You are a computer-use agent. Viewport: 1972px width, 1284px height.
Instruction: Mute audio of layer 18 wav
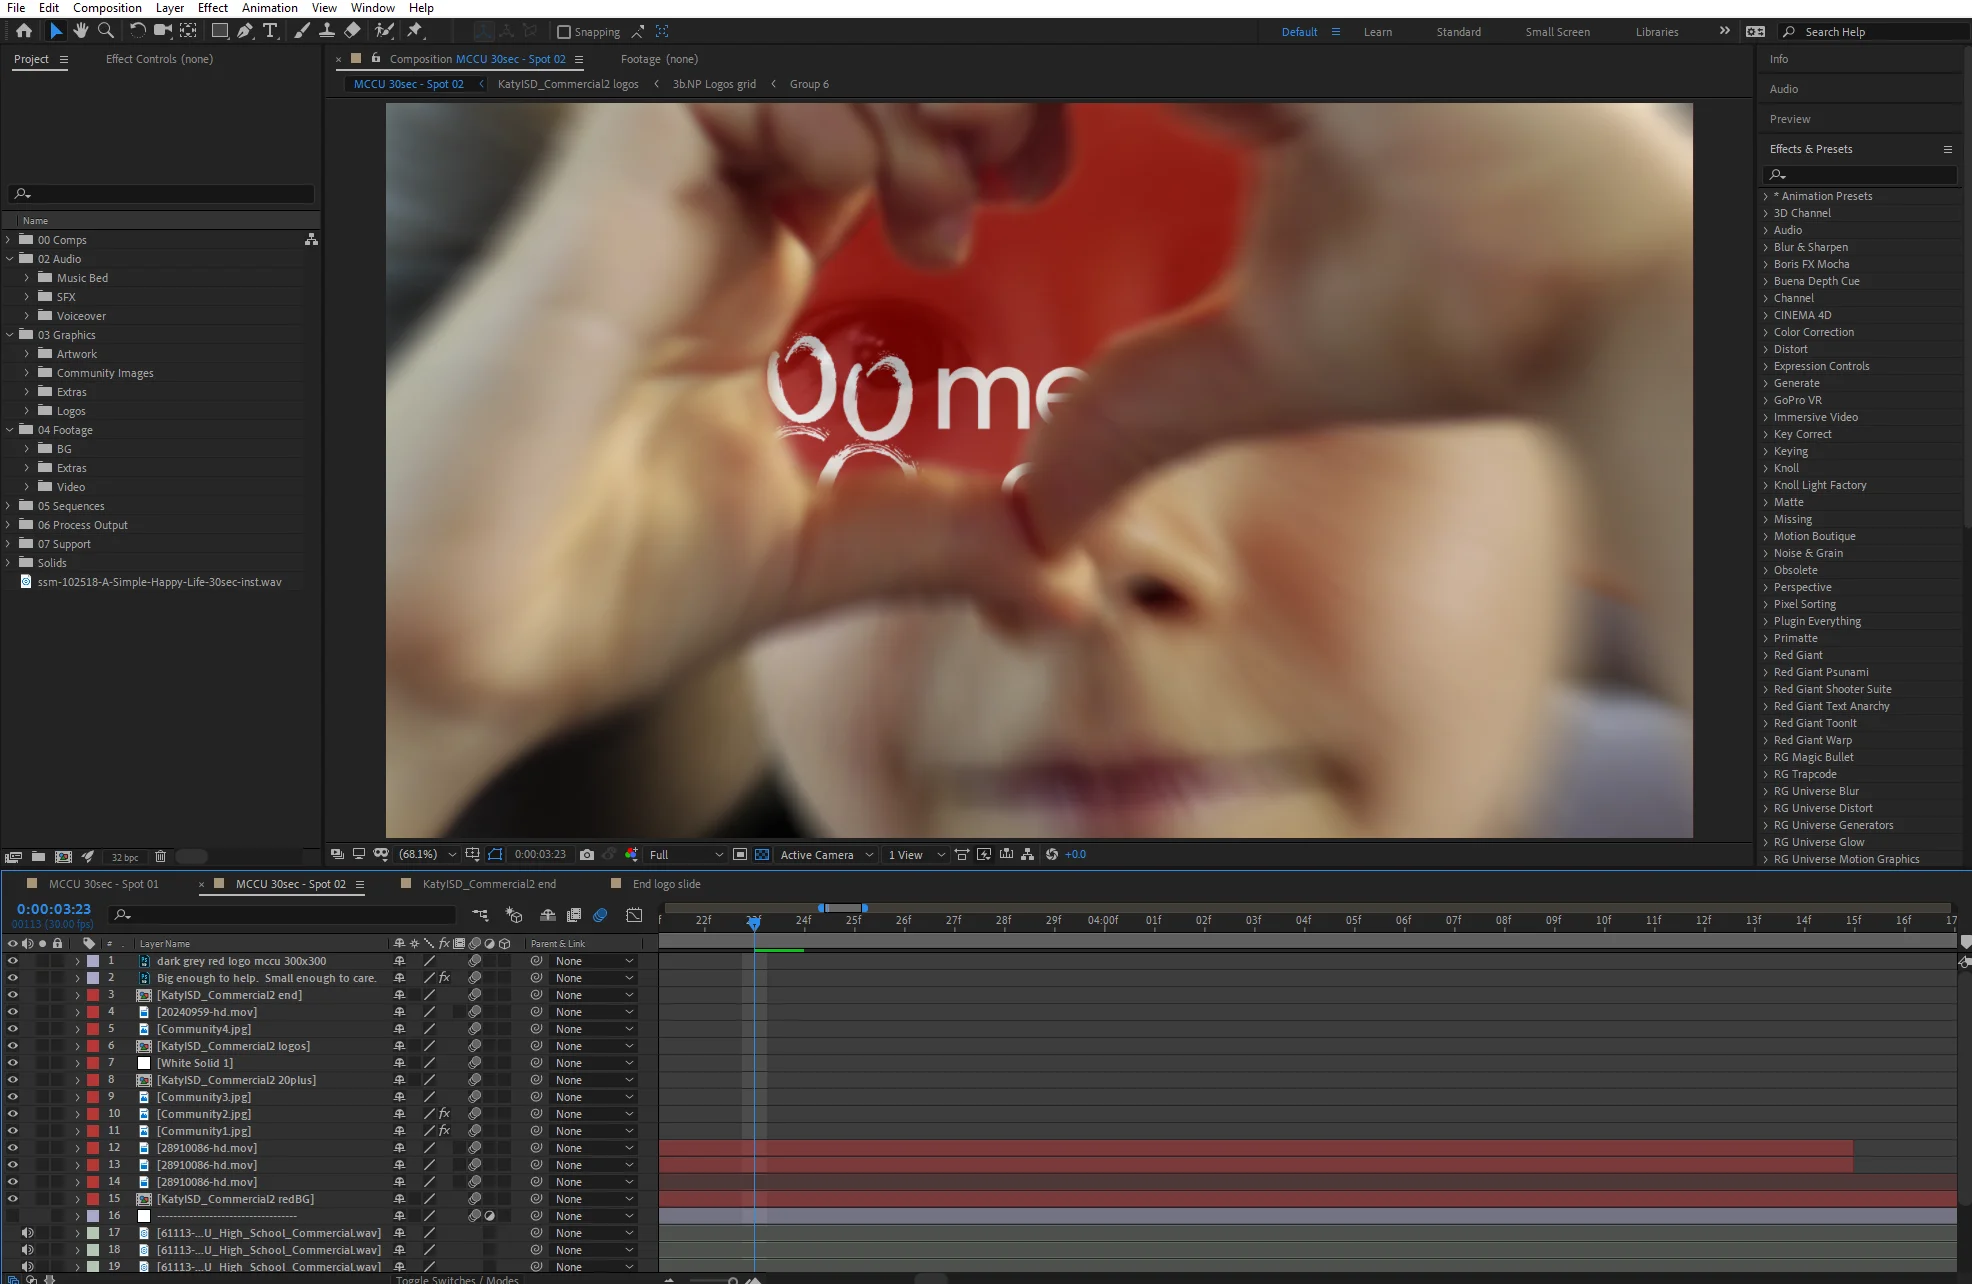pos(28,1250)
